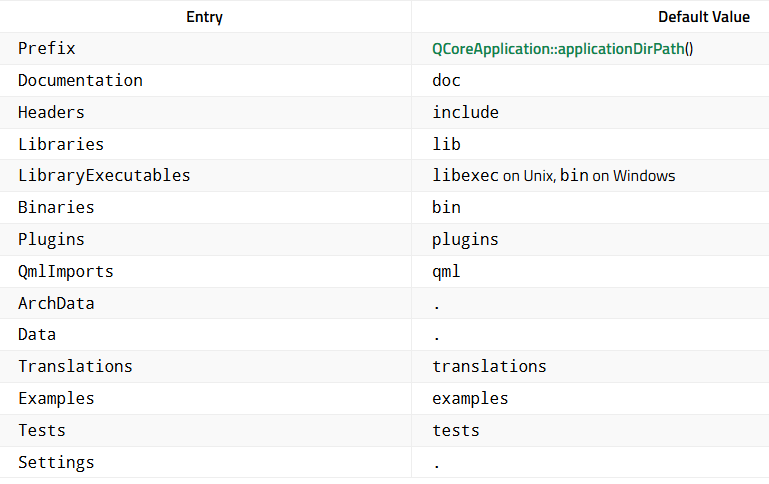
Task: Click the Plugins entry name
Action: (x=51, y=239)
